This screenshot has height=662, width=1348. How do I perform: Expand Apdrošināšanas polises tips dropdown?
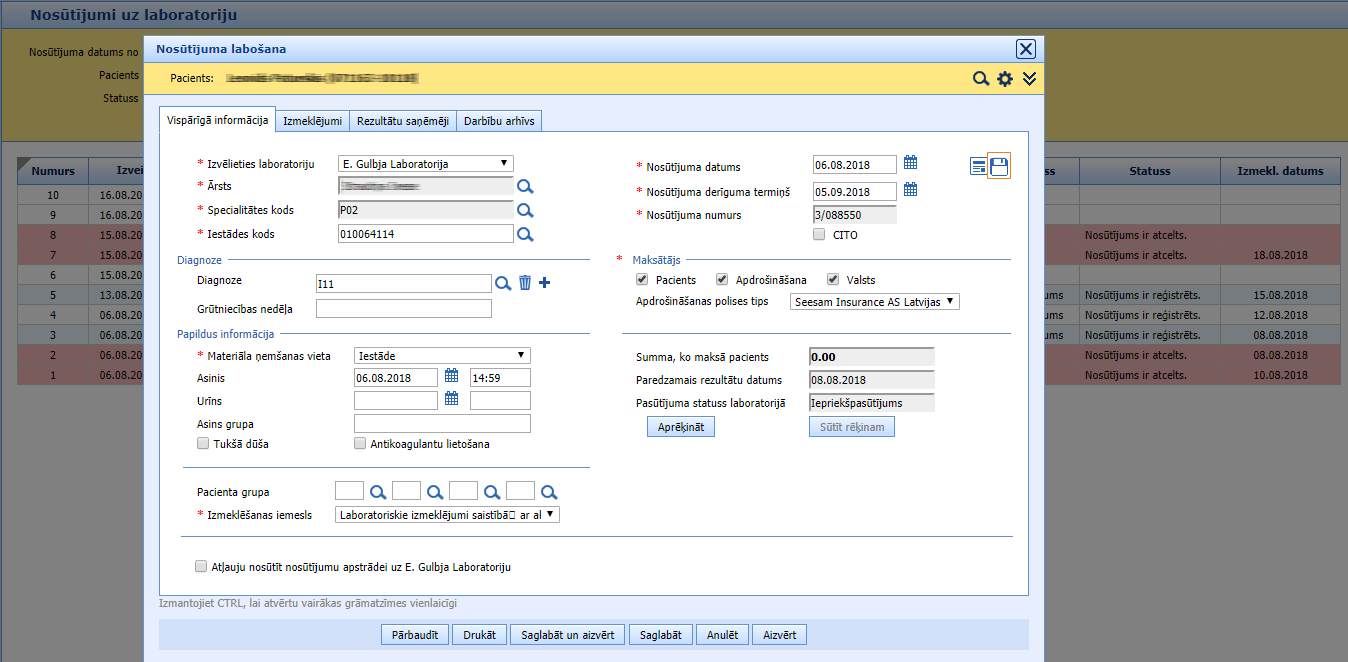[874, 301]
